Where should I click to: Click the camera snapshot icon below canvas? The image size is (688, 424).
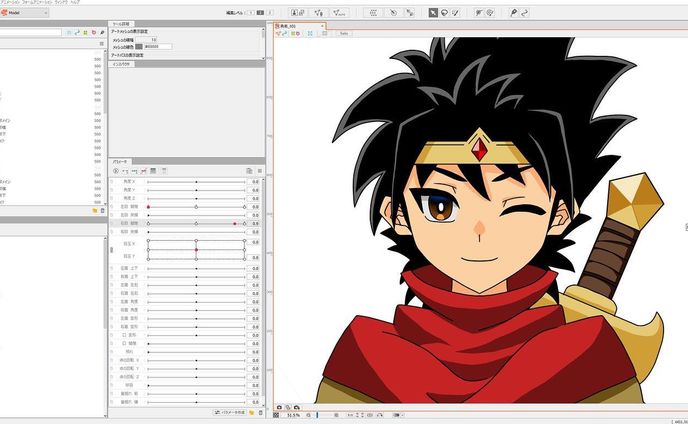pyautogui.click(x=279, y=407)
